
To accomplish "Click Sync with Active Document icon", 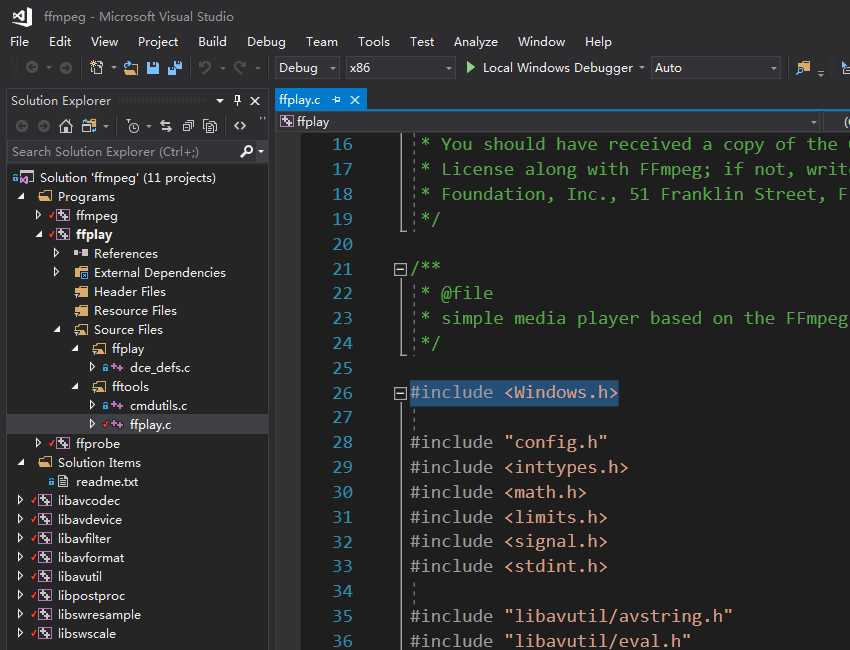I will [x=166, y=126].
